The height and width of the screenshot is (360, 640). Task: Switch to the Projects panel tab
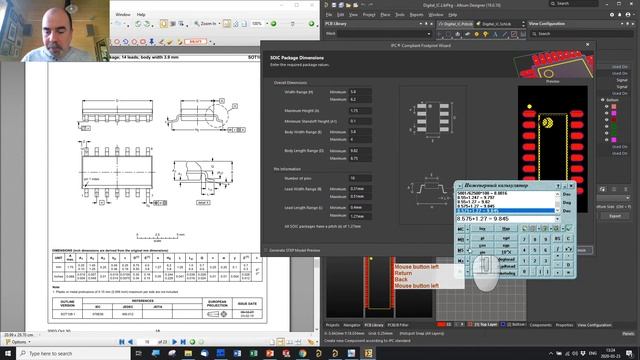click(x=332, y=325)
